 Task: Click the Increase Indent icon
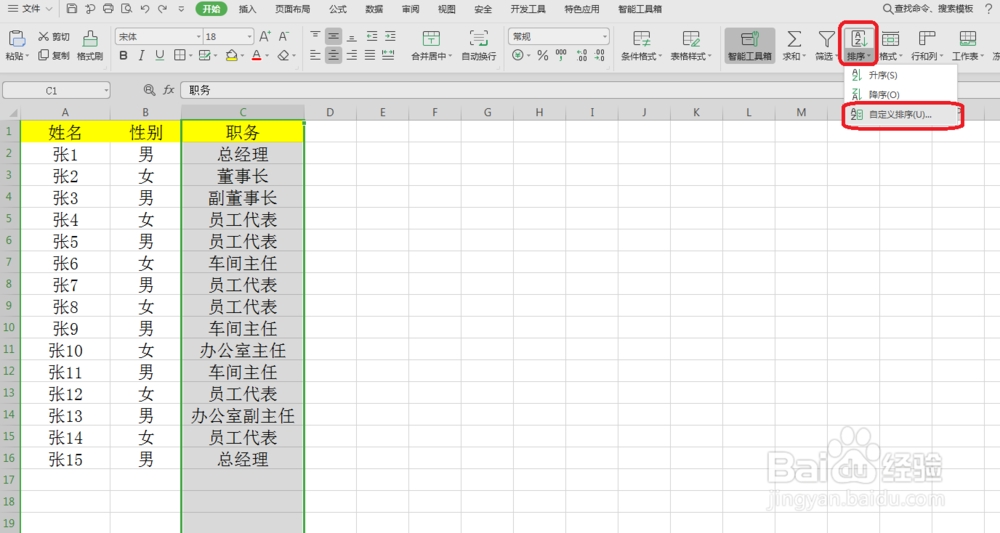coord(390,36)
